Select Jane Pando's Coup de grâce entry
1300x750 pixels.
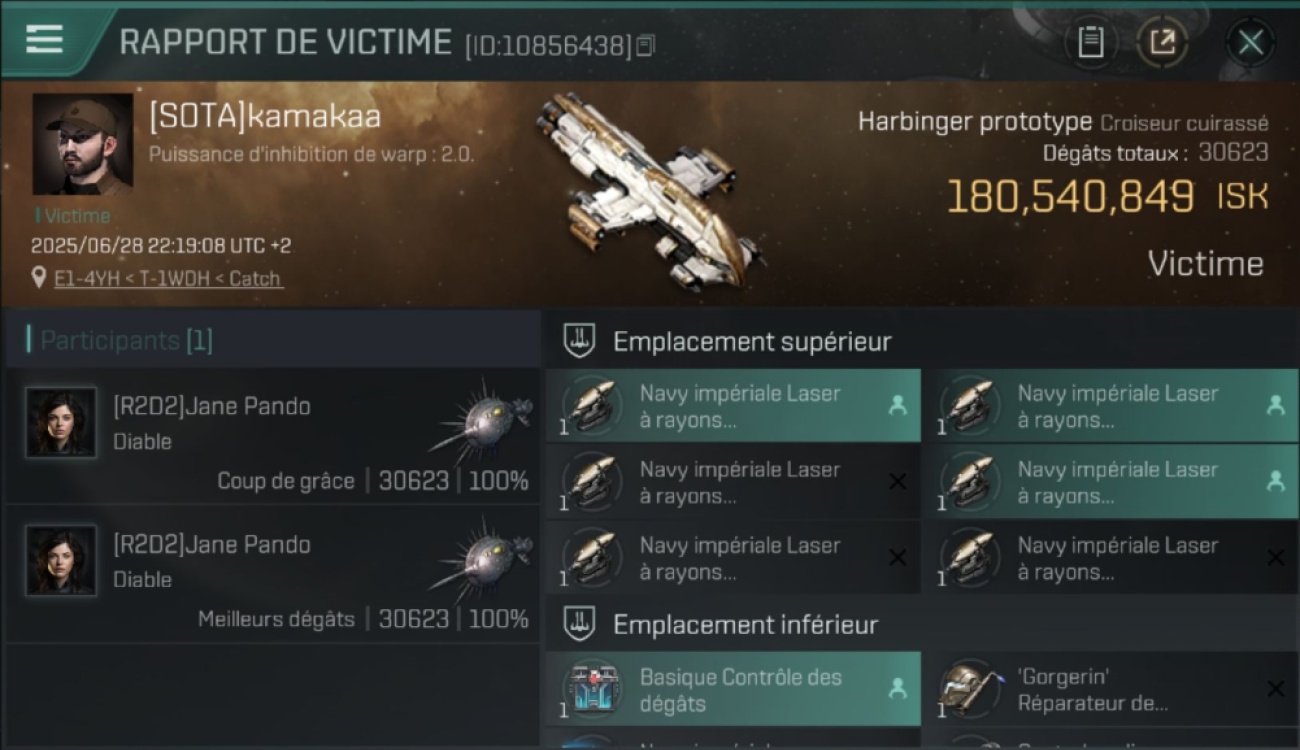[273, 436]
